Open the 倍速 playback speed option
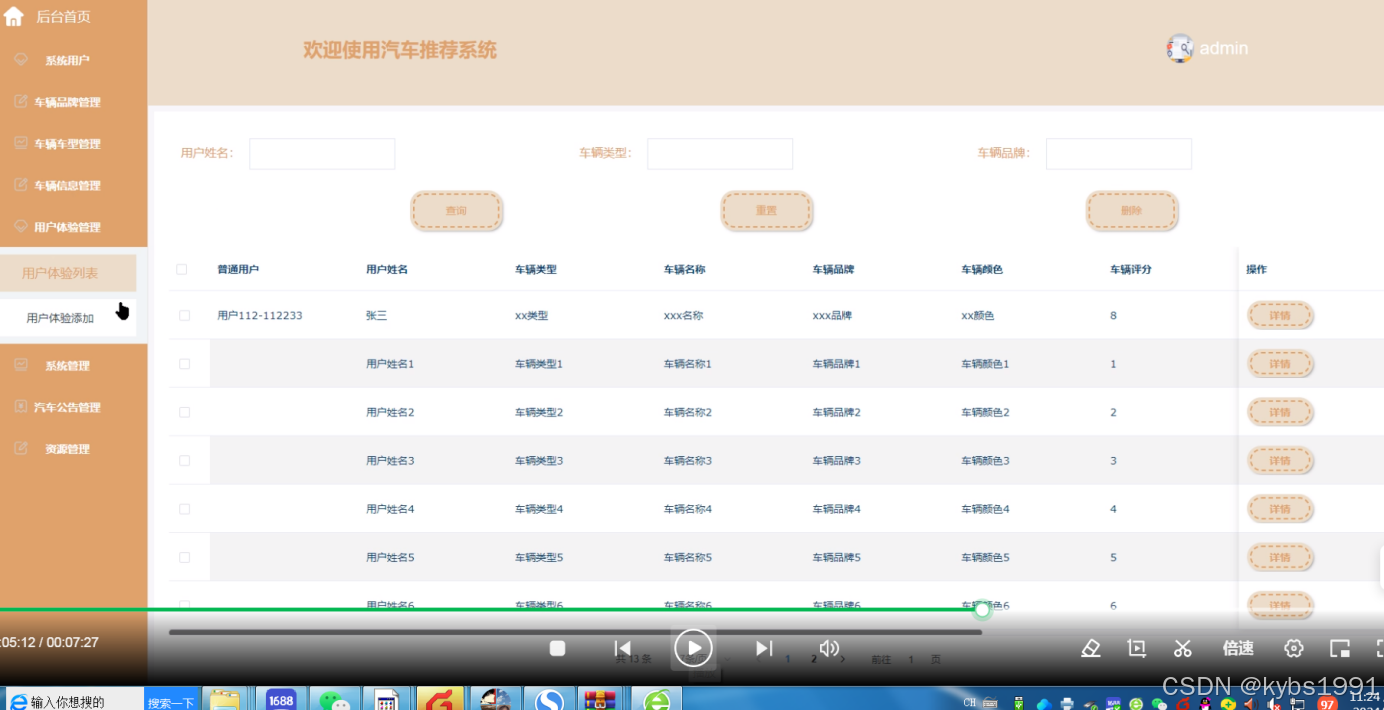Viewport: 1384px width, 710px height. [1238, 648]
